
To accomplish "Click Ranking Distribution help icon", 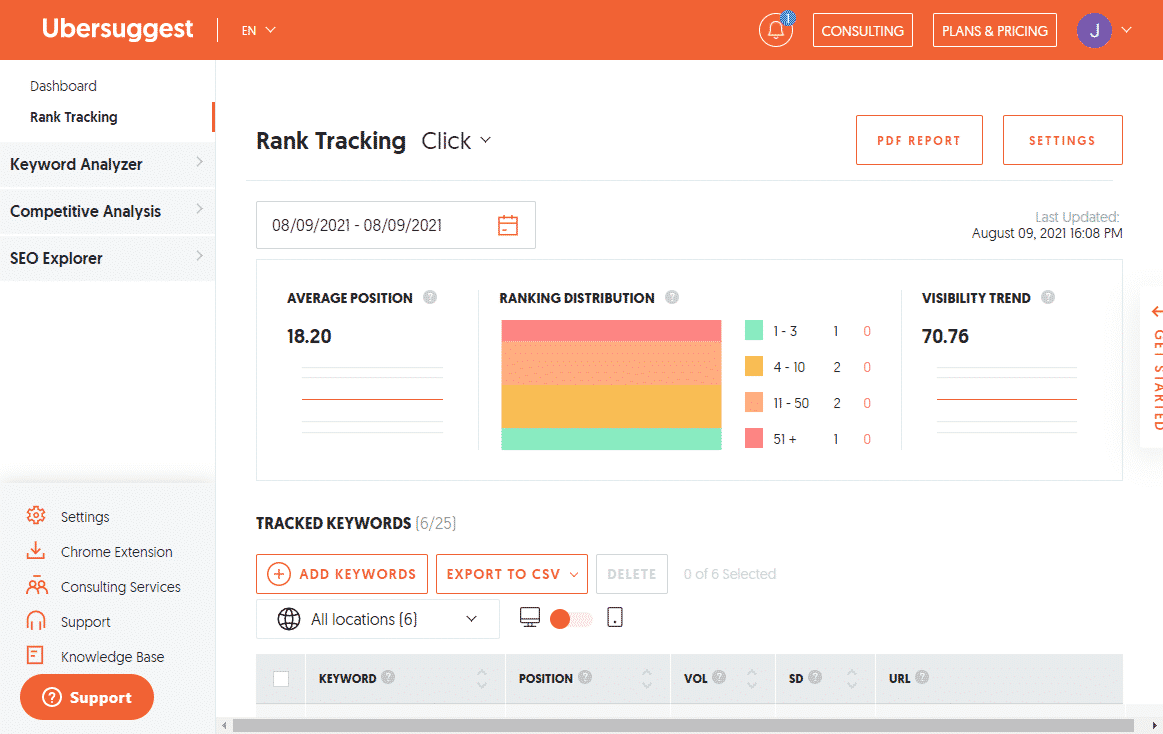I will point(672,297).
